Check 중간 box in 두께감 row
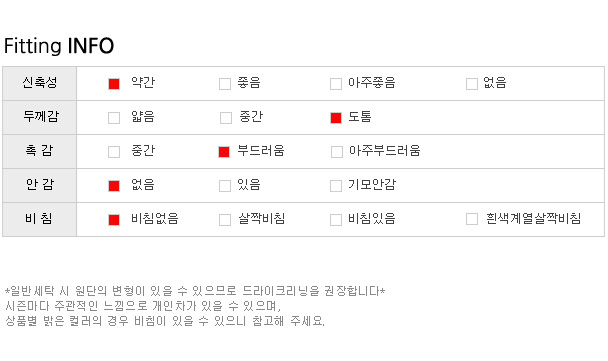Viewport: 608px width, 361px height. (226, 118)
